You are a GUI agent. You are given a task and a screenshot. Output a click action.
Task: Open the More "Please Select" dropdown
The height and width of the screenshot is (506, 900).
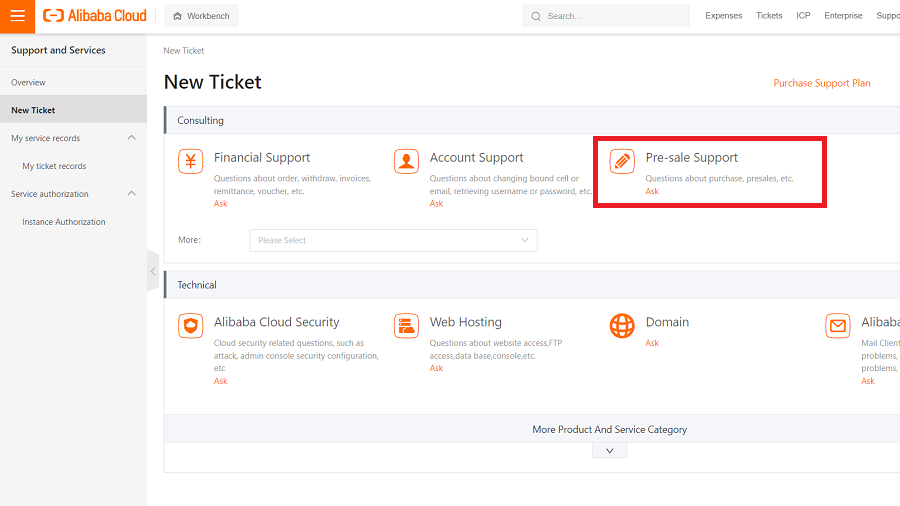click(x=393, y=240)
